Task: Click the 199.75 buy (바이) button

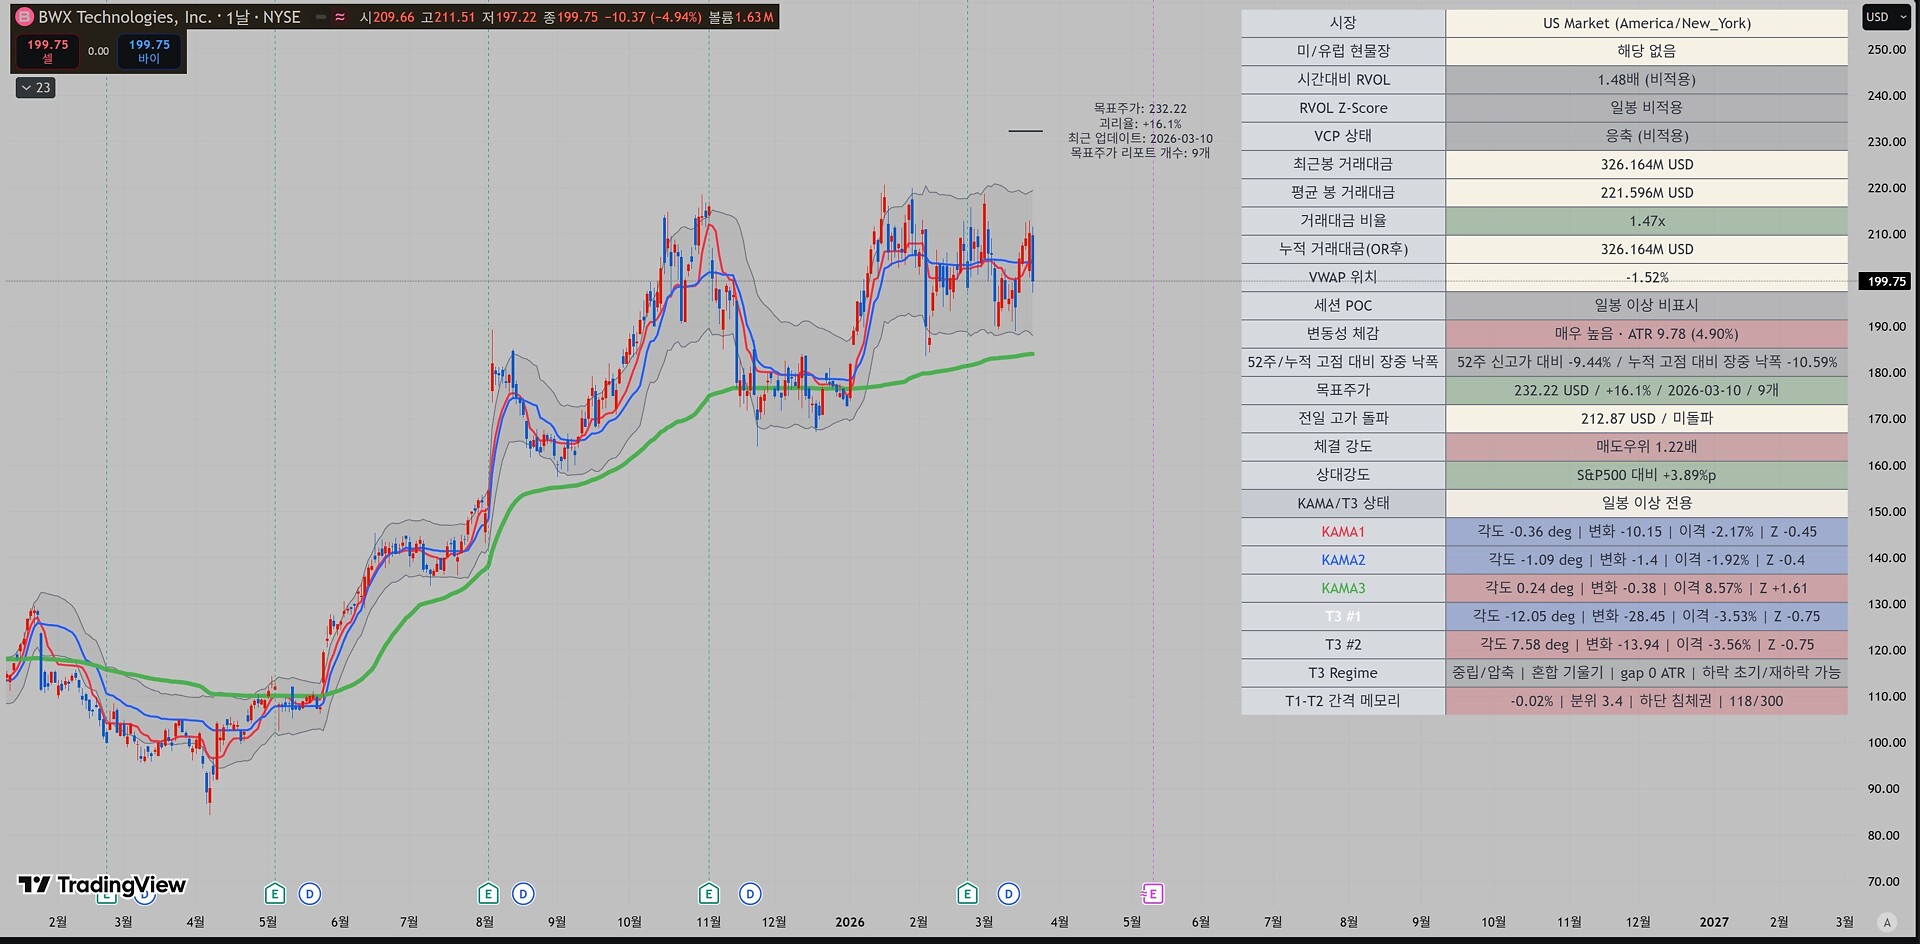Action: [x=149, y=51]
